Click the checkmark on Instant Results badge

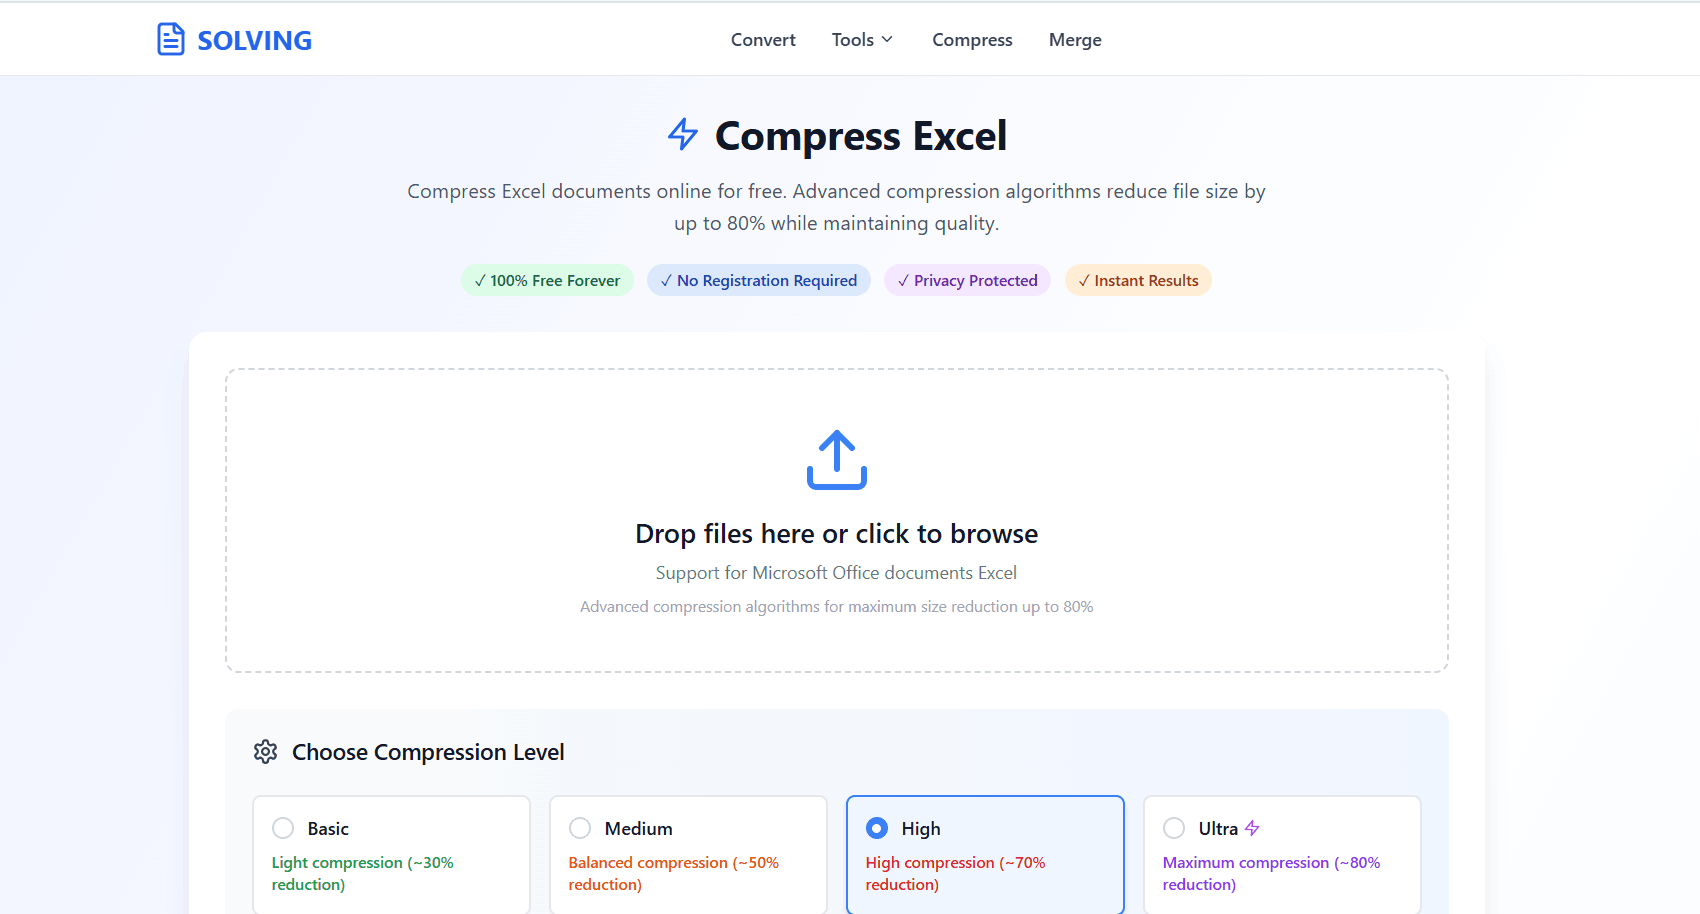1085,280
